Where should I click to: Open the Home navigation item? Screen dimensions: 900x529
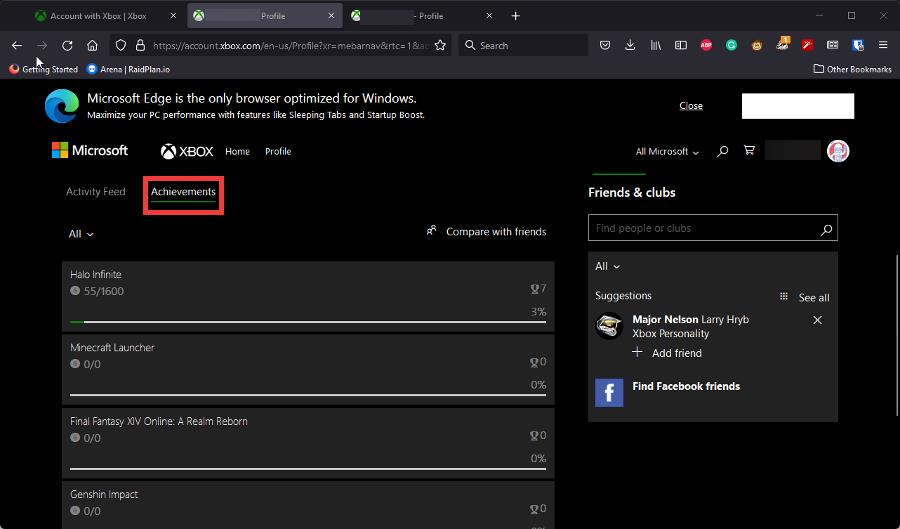237,151
